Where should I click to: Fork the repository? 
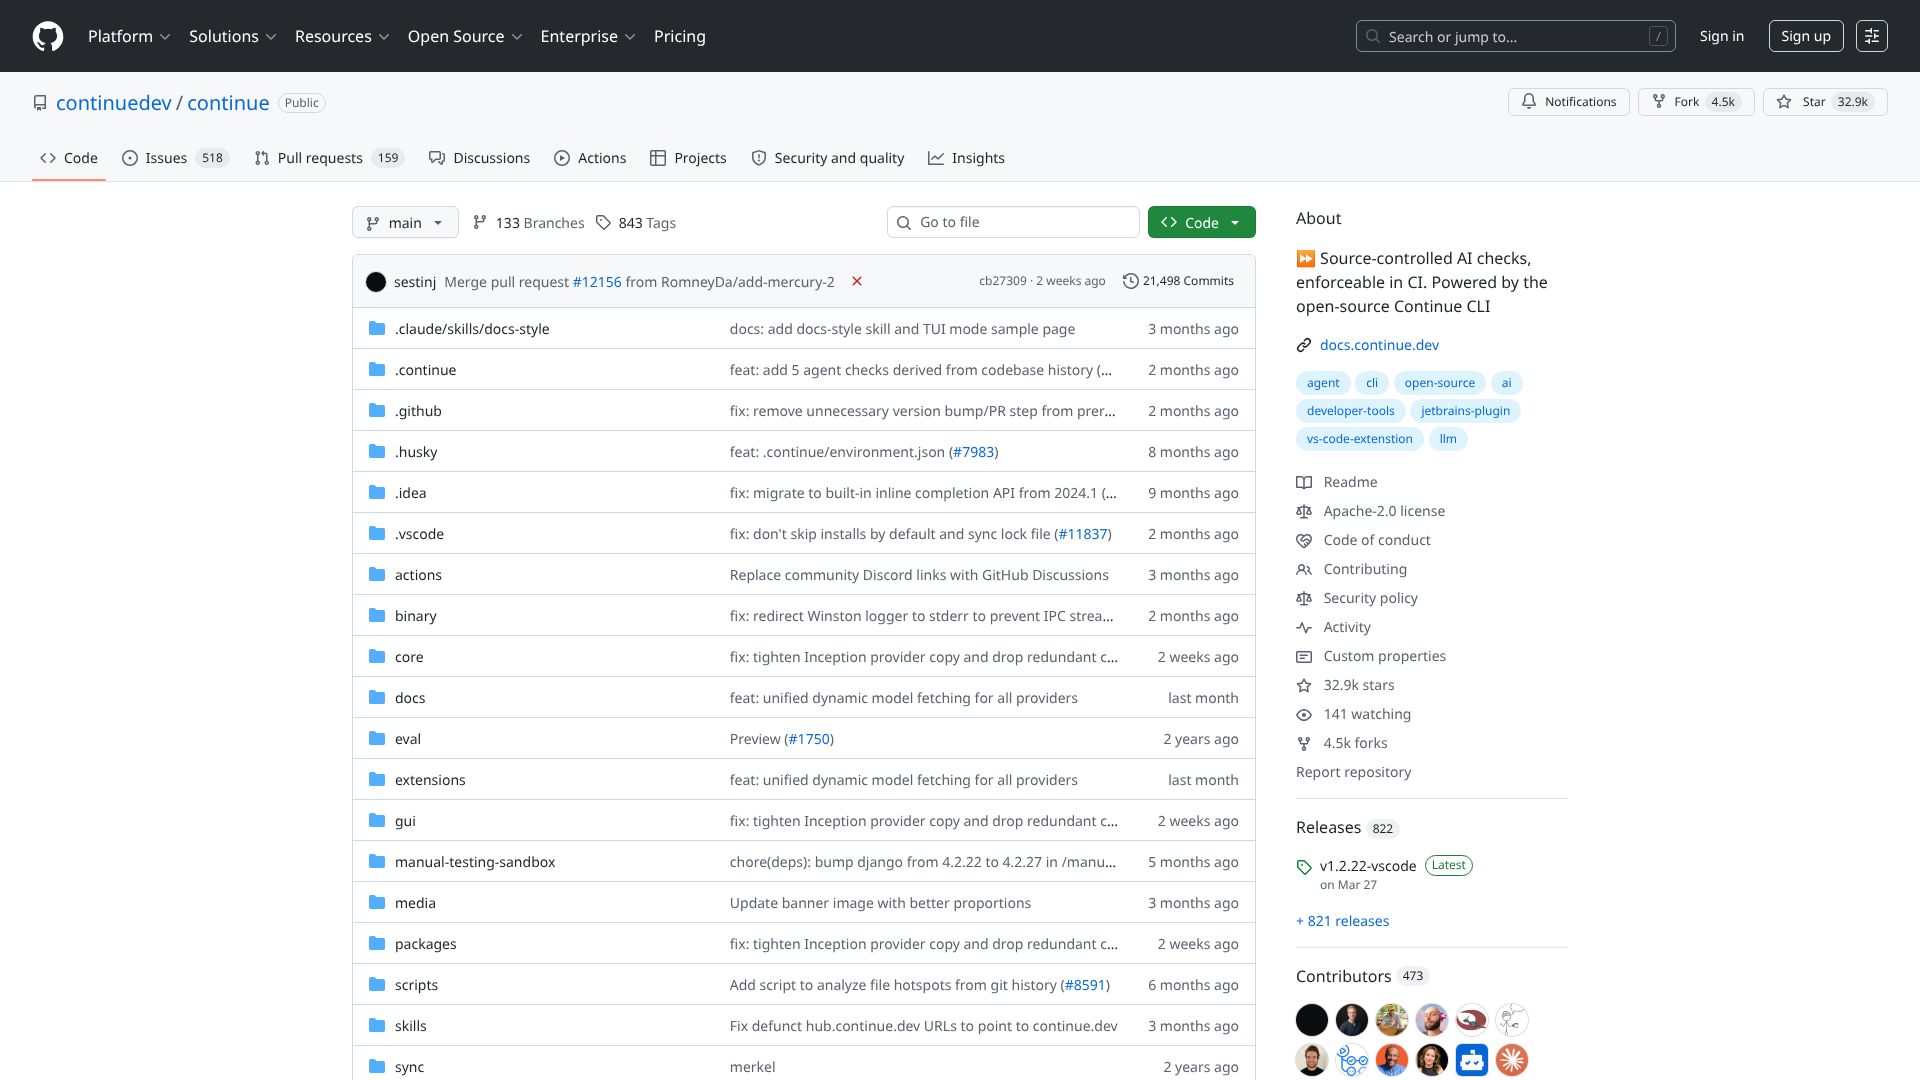1696,102
